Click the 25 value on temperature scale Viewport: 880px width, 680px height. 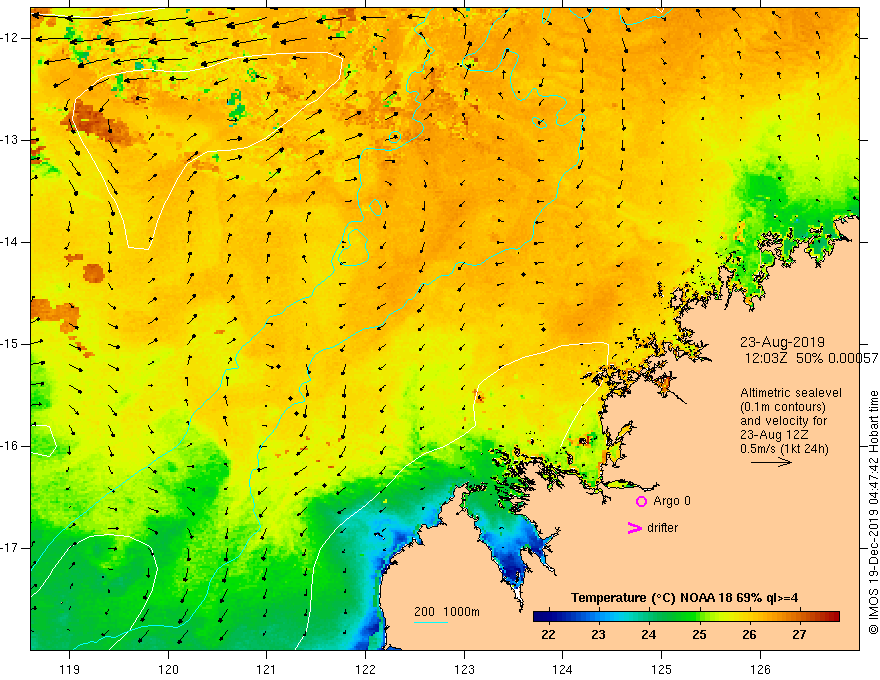pyautogui.click(x=699, y=635)
